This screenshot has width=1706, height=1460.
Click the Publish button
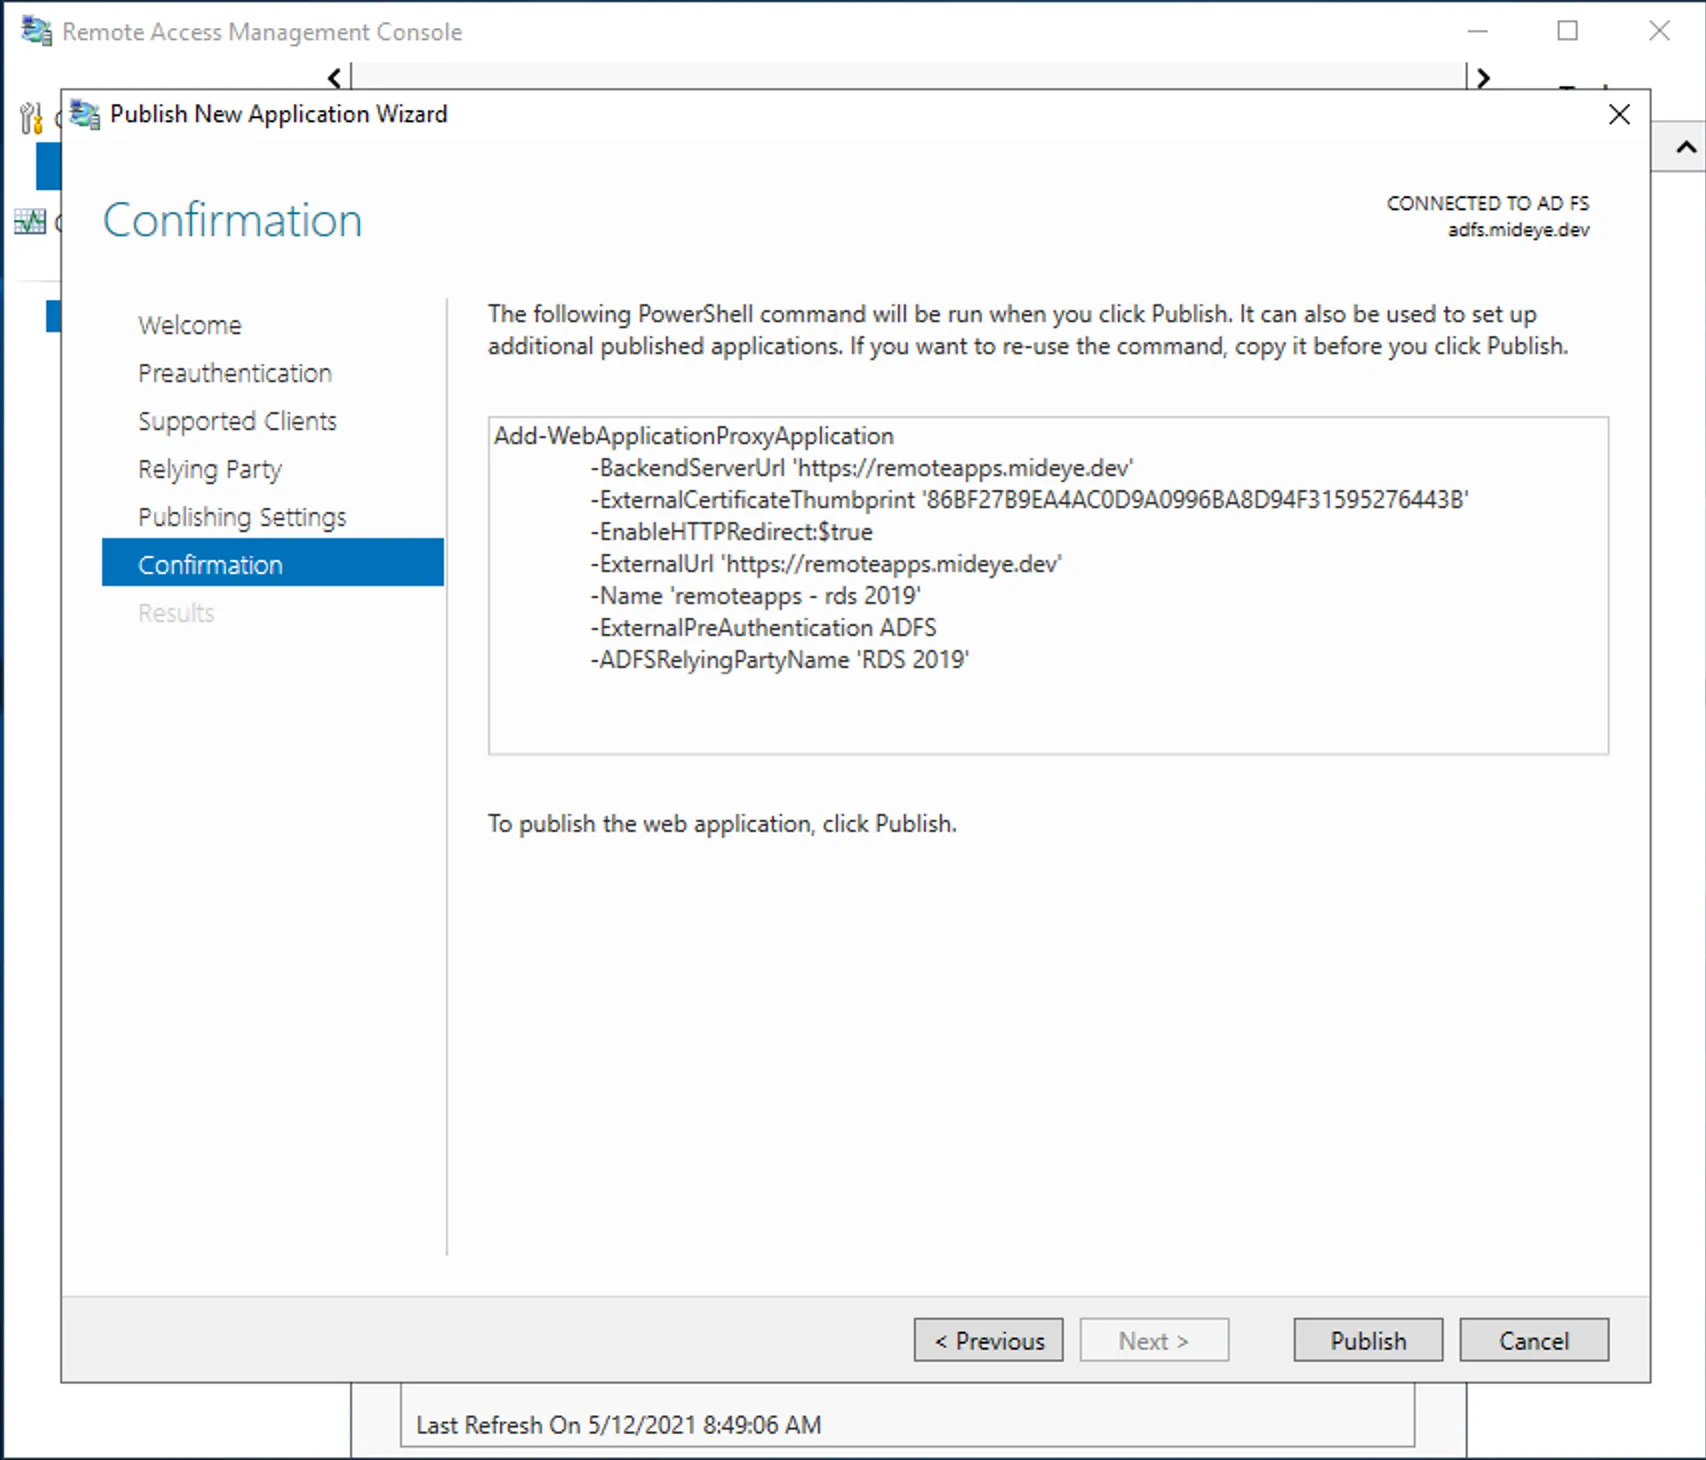click(1367, 1340)
